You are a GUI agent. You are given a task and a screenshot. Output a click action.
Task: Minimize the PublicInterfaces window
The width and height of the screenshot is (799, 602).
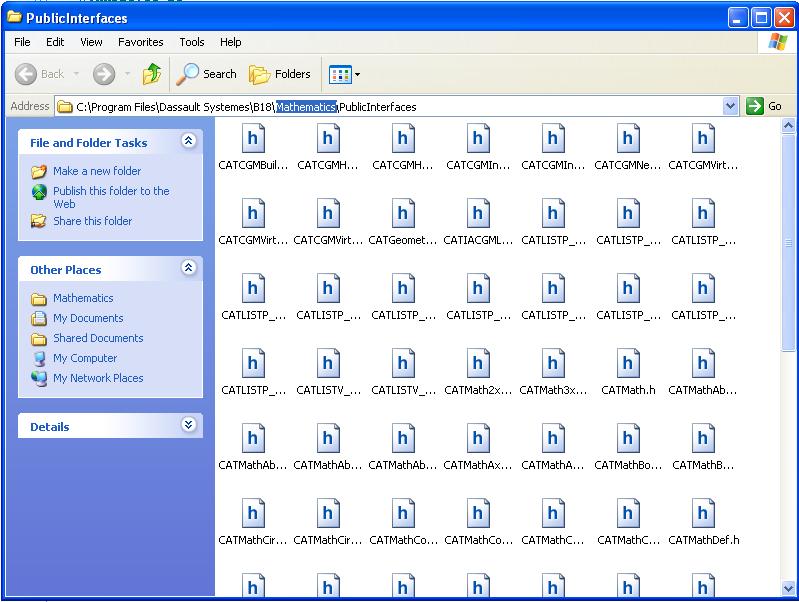[738, 18]
